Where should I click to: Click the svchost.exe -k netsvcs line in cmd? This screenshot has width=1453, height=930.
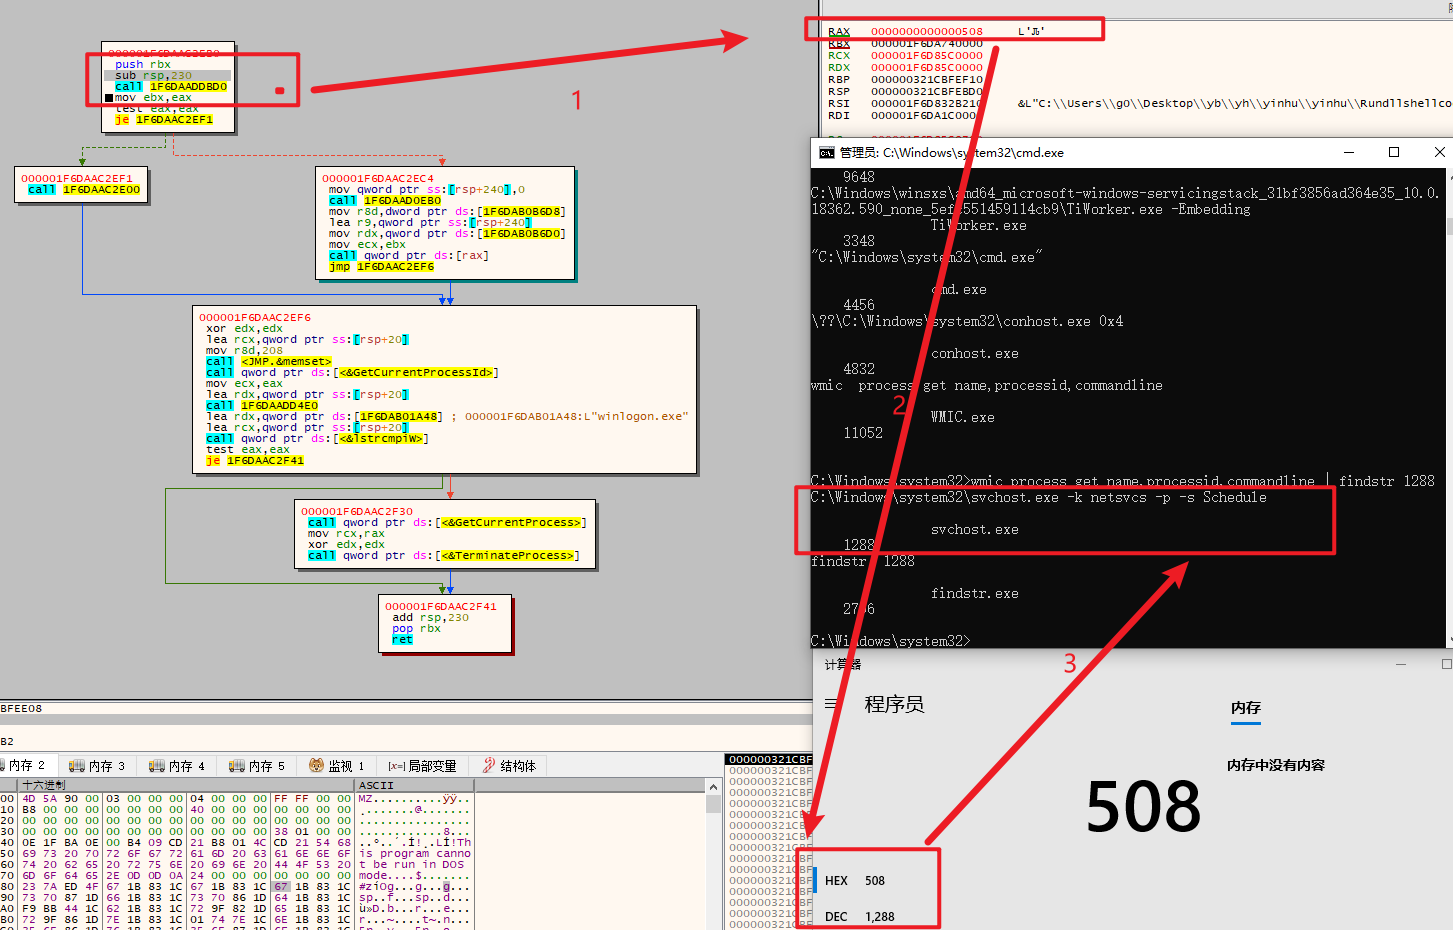pos(1039,498)
